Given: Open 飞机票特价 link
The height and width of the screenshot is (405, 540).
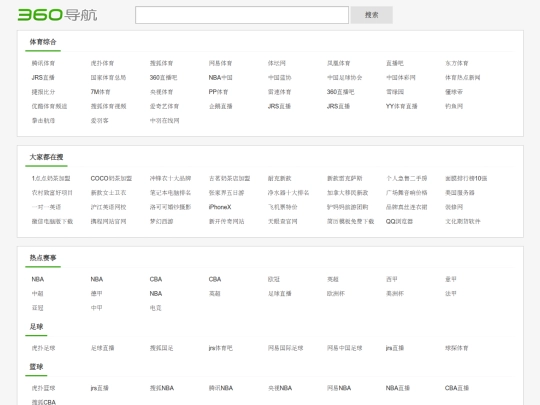Looking at the screenshot, I should [282, 207].
